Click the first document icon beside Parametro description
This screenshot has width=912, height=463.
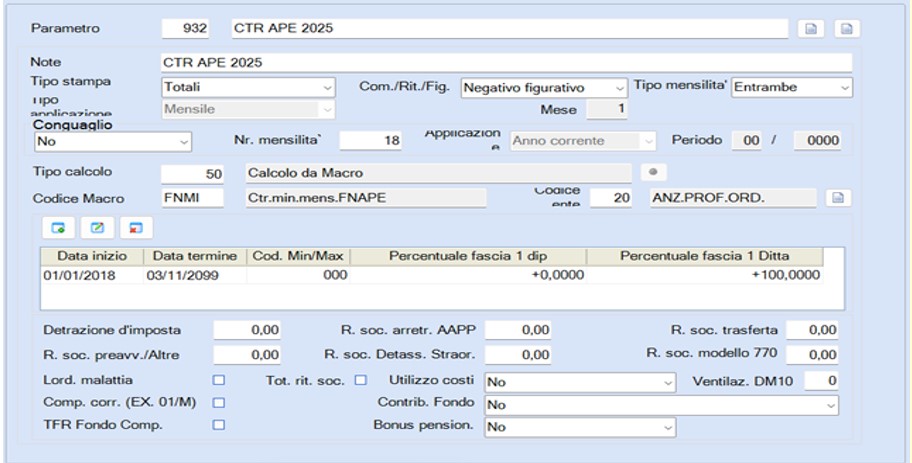pos(811,29)
